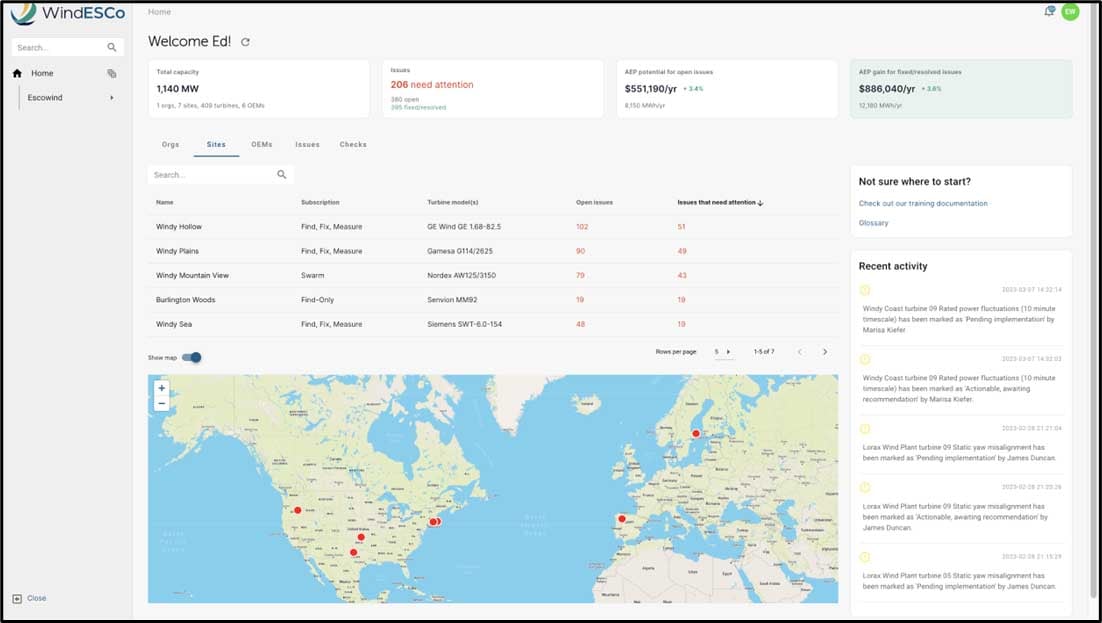
Task: Open the Glossary link
Action: point(873,223)
